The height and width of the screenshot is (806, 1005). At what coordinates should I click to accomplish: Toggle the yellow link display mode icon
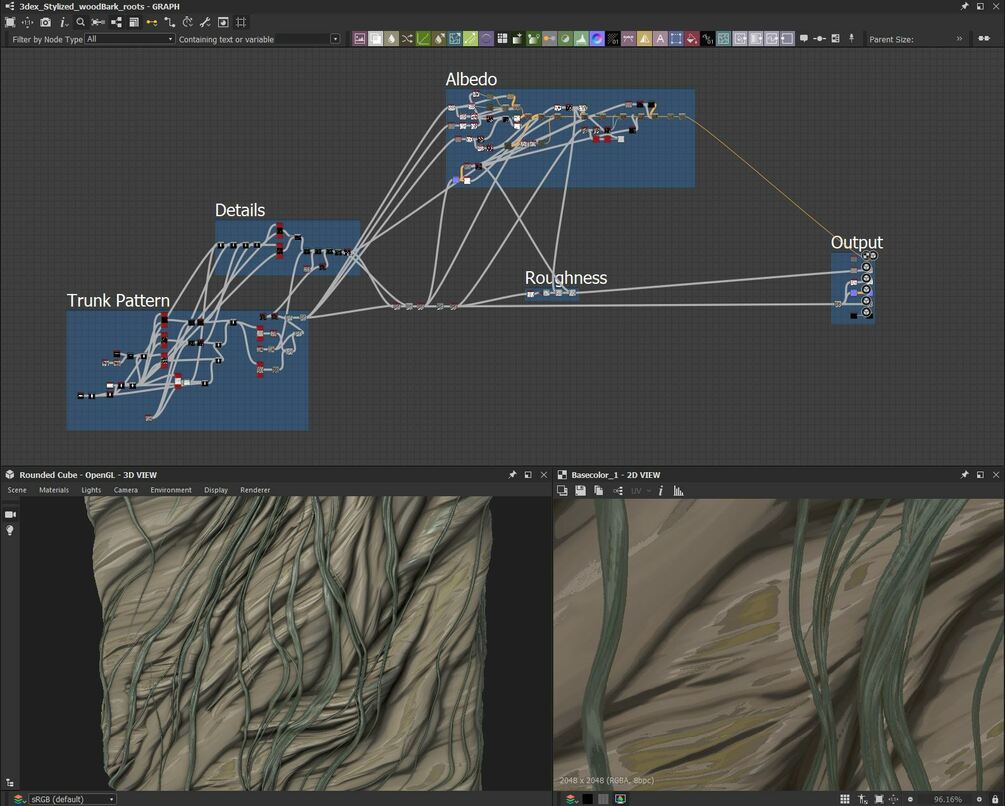coord(152,22)
